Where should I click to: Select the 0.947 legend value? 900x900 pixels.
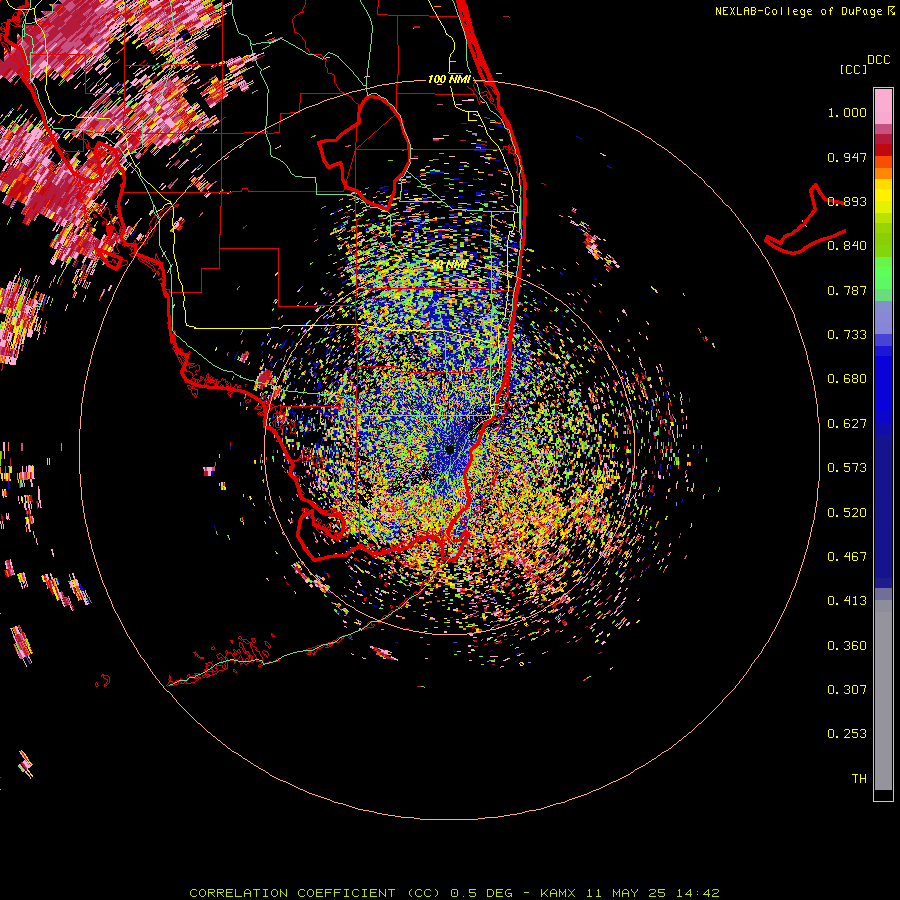tap(847, 157)
